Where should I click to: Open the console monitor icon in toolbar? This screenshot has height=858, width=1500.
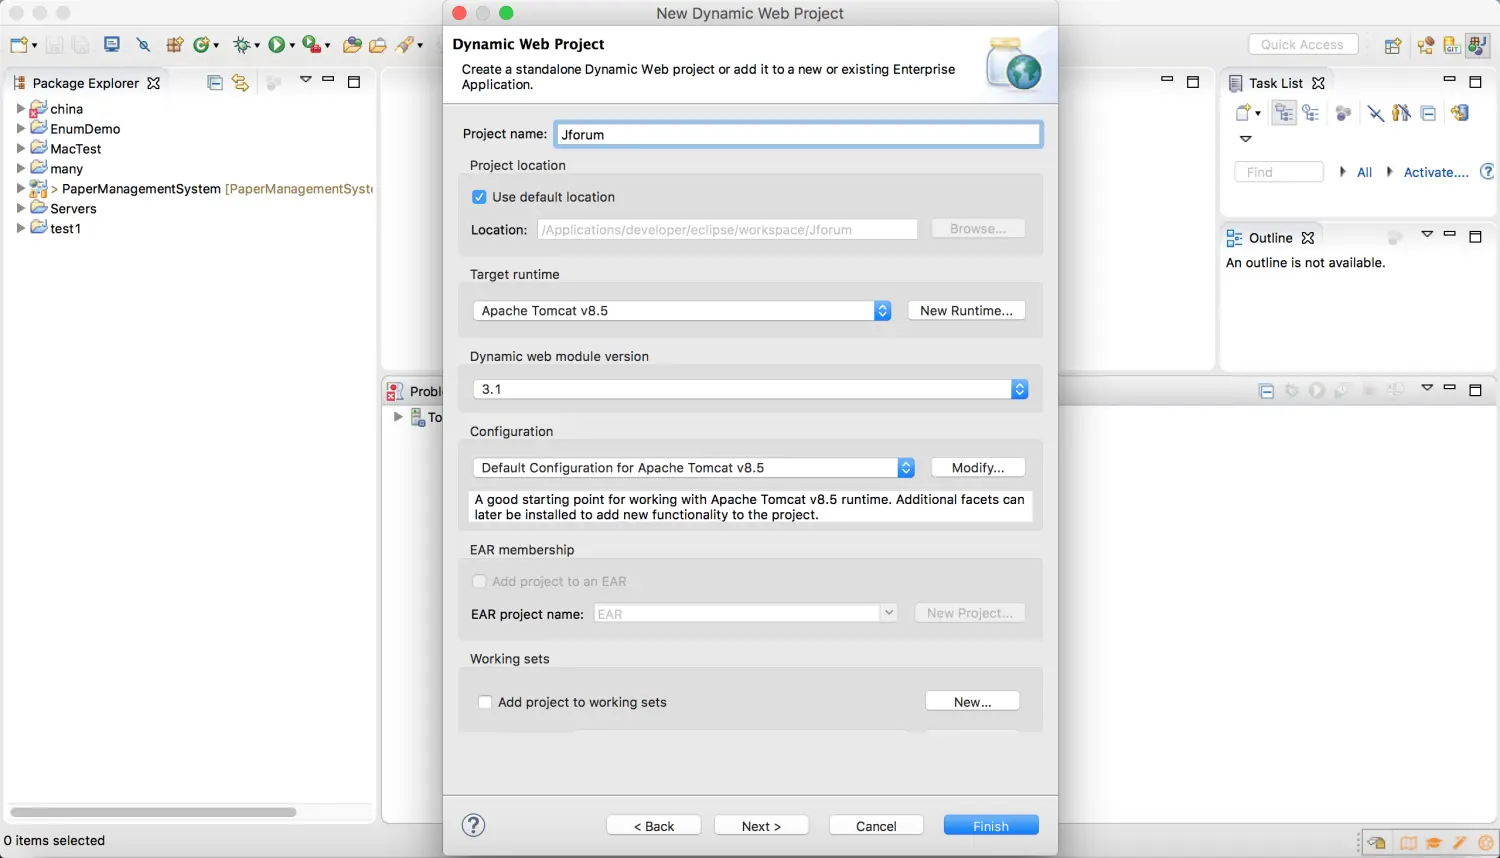coord(112,45)
